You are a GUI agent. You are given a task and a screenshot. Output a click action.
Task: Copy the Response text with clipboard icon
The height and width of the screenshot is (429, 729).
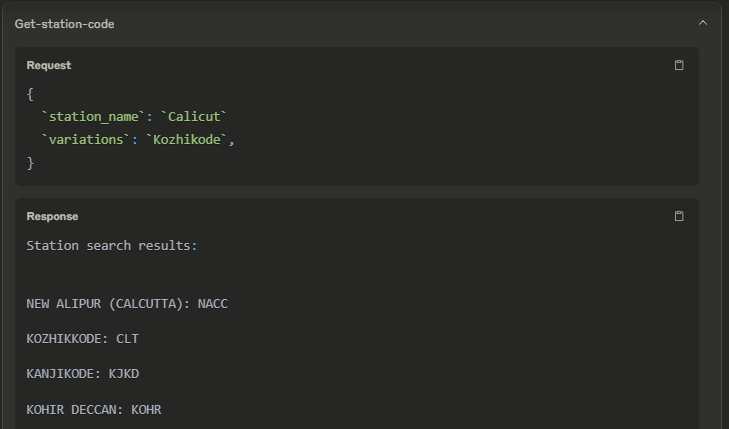[679, 216]
